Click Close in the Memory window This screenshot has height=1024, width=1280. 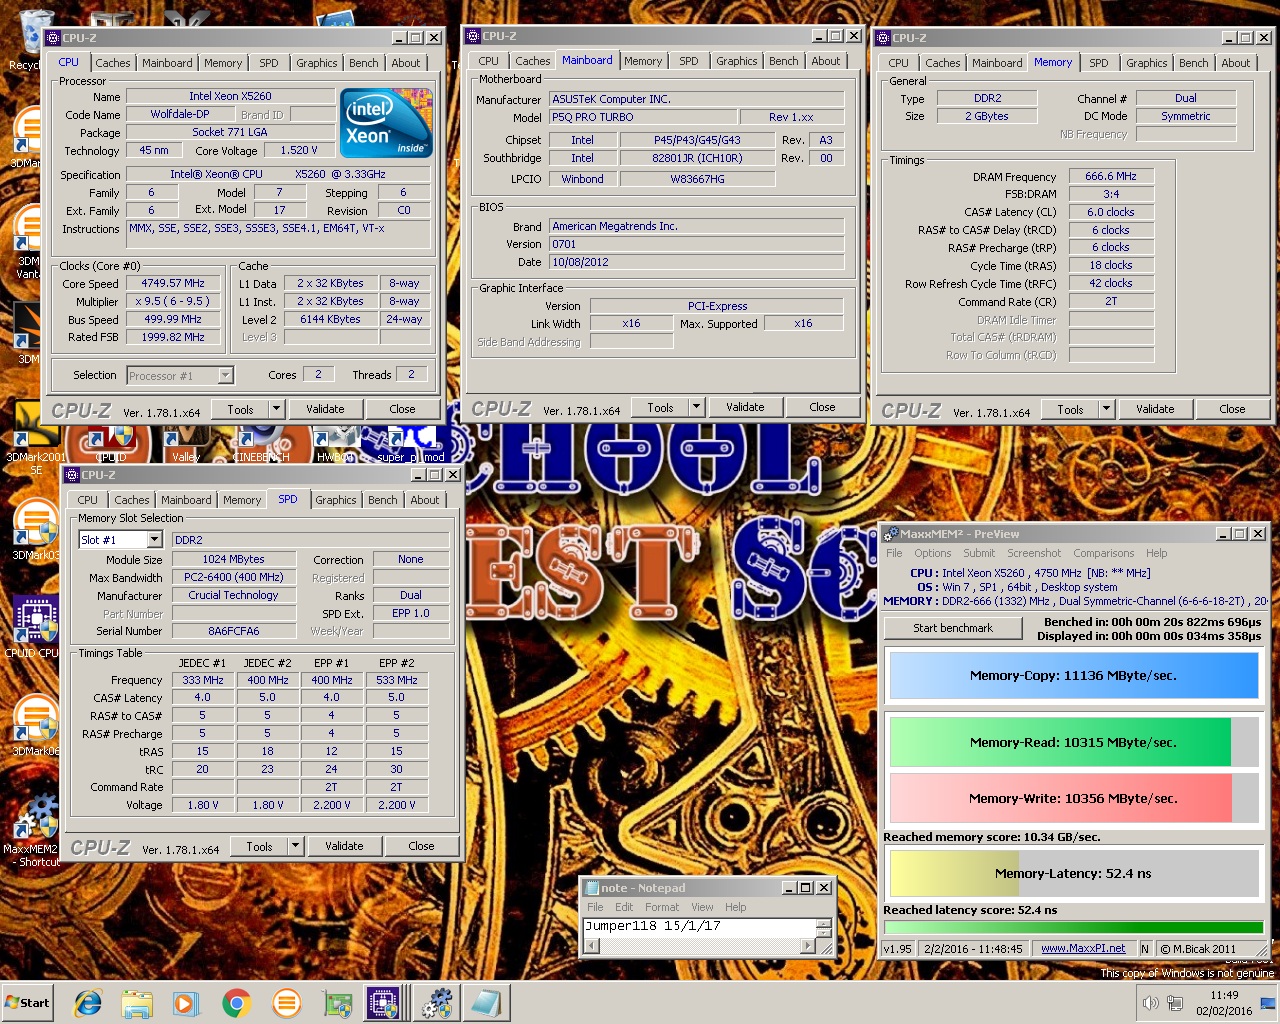[x=1232, y=409]
